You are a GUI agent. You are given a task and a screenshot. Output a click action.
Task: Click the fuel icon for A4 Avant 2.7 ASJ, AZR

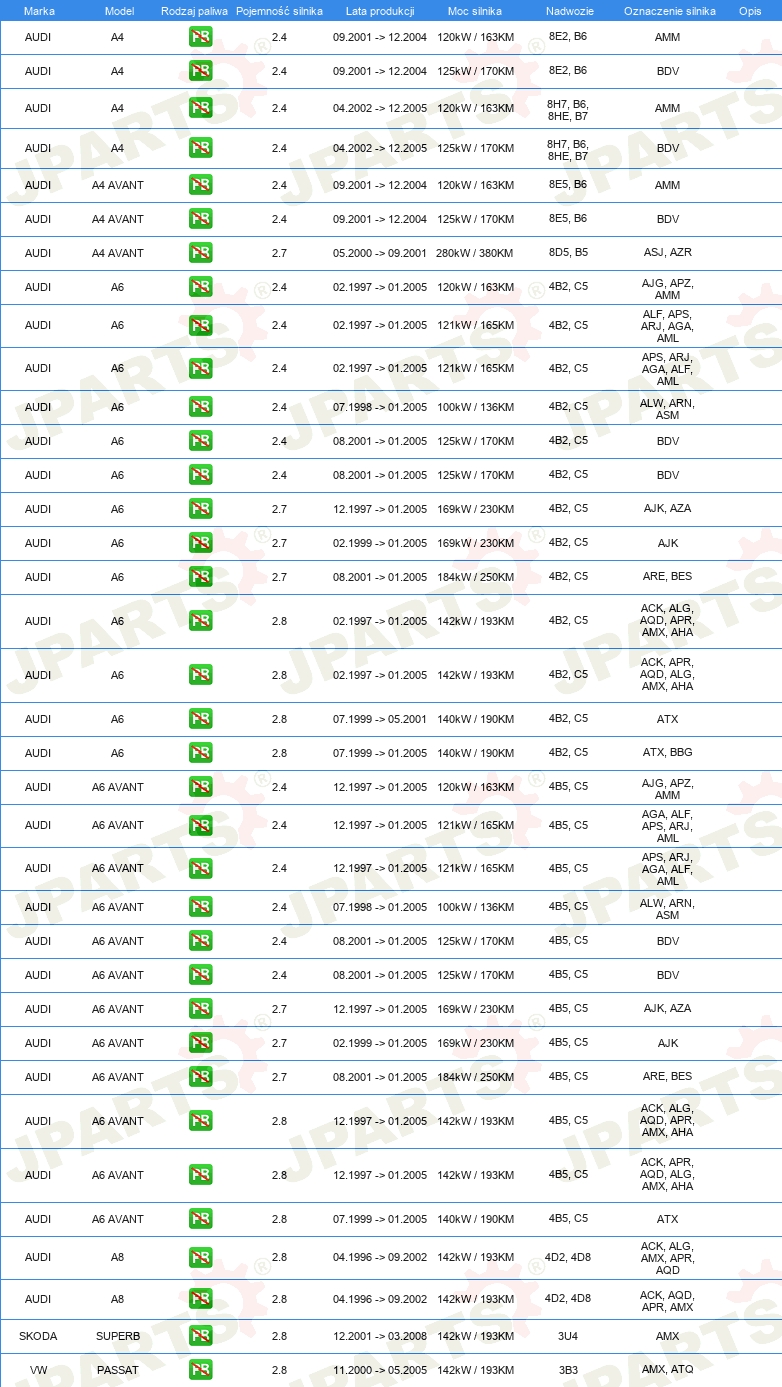pyautogui.click(x=201, y=253)
